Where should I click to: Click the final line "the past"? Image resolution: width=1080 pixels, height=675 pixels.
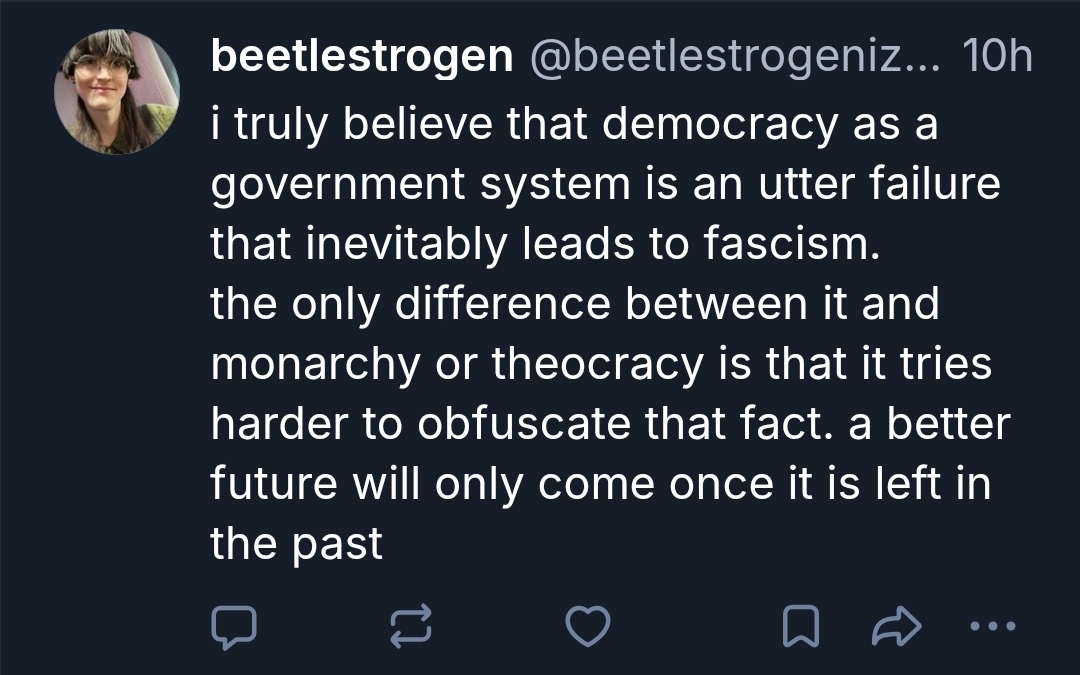pos(296,545)
